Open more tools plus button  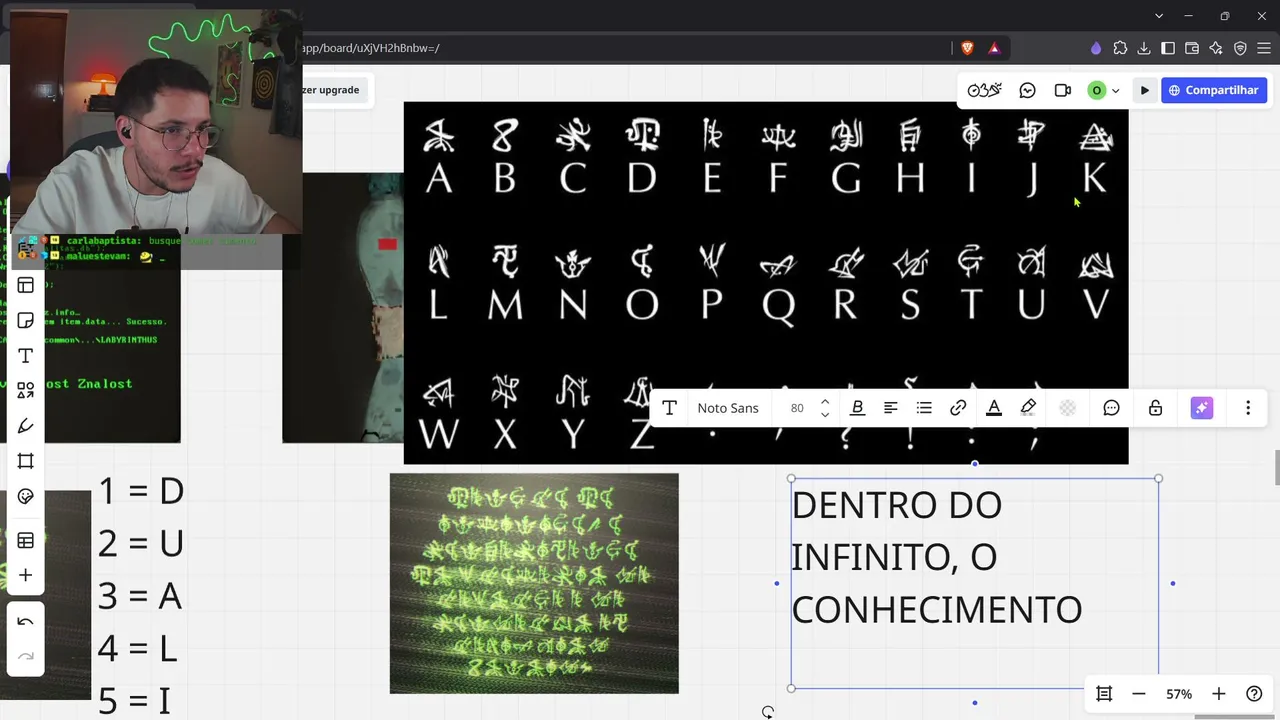[26, 576]
